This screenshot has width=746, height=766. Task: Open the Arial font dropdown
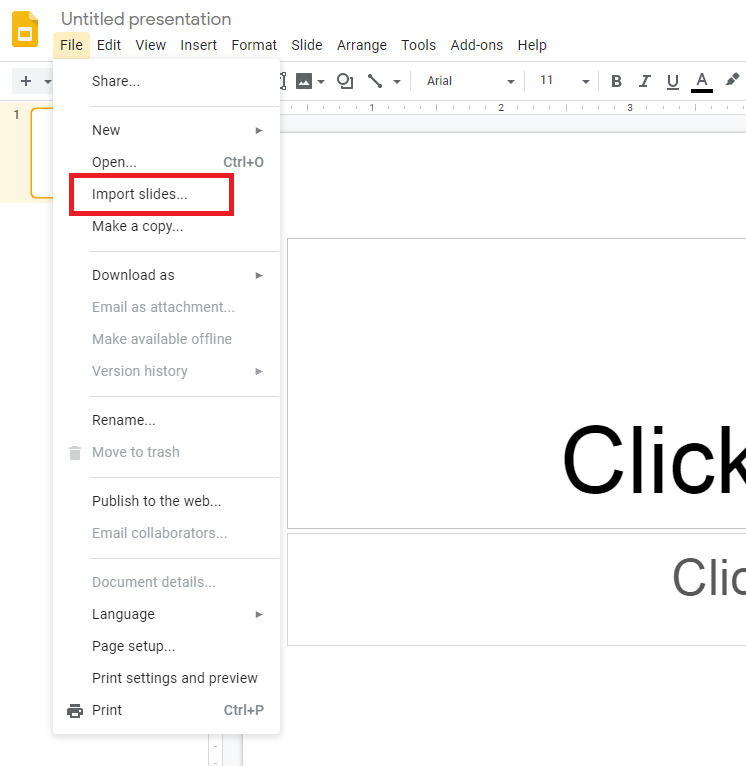470,81
